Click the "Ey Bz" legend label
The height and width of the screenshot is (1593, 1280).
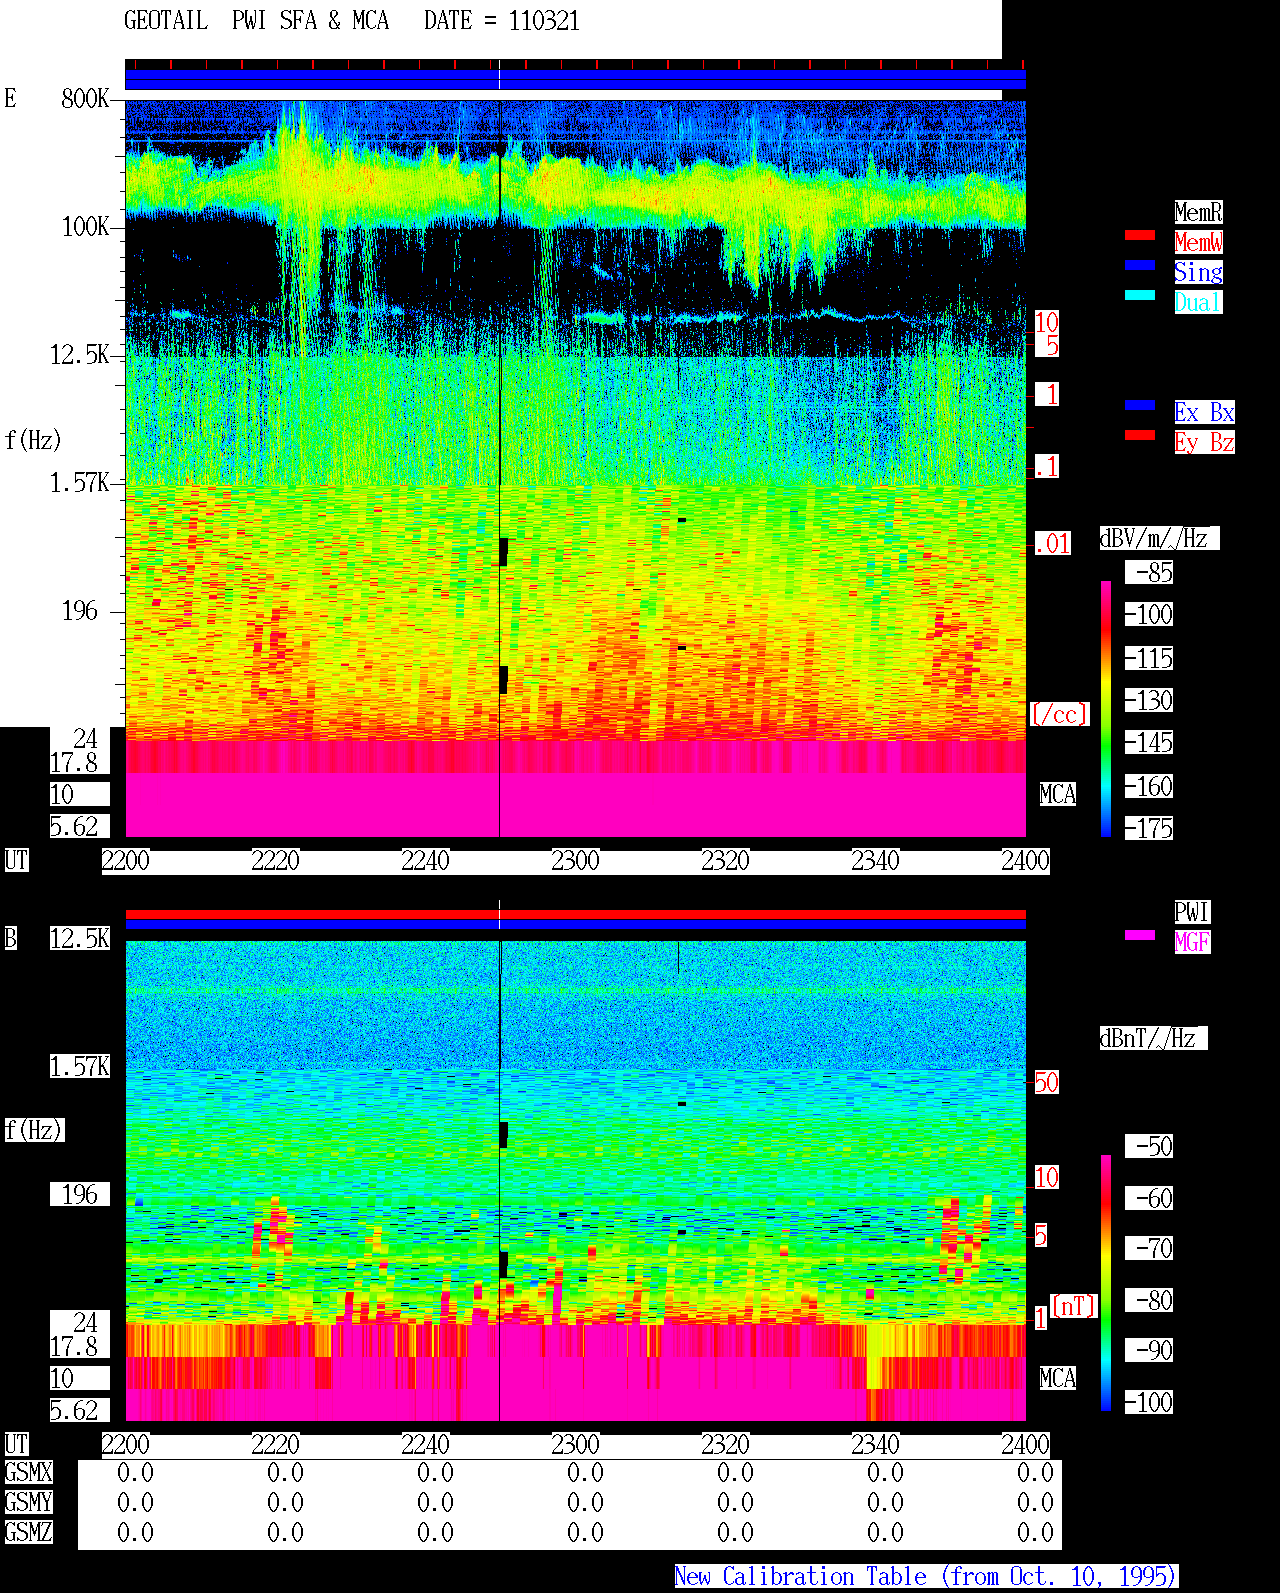1204,442
